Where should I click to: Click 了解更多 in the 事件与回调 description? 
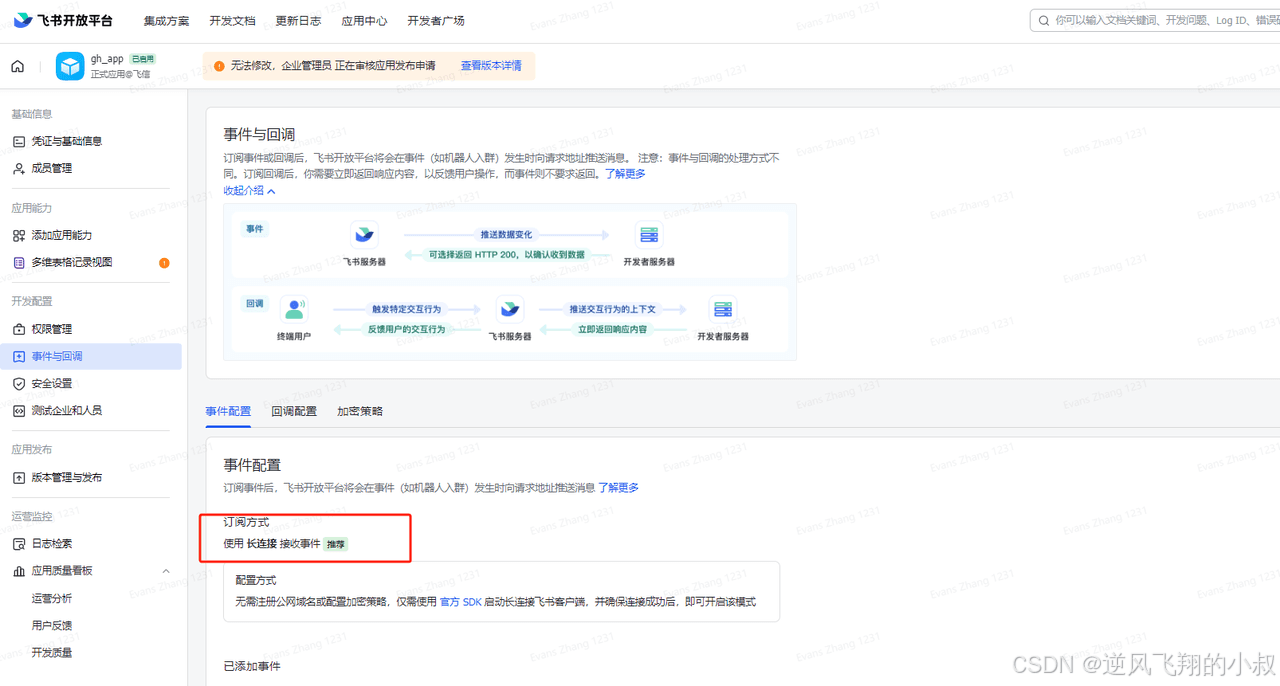[625, 174]
